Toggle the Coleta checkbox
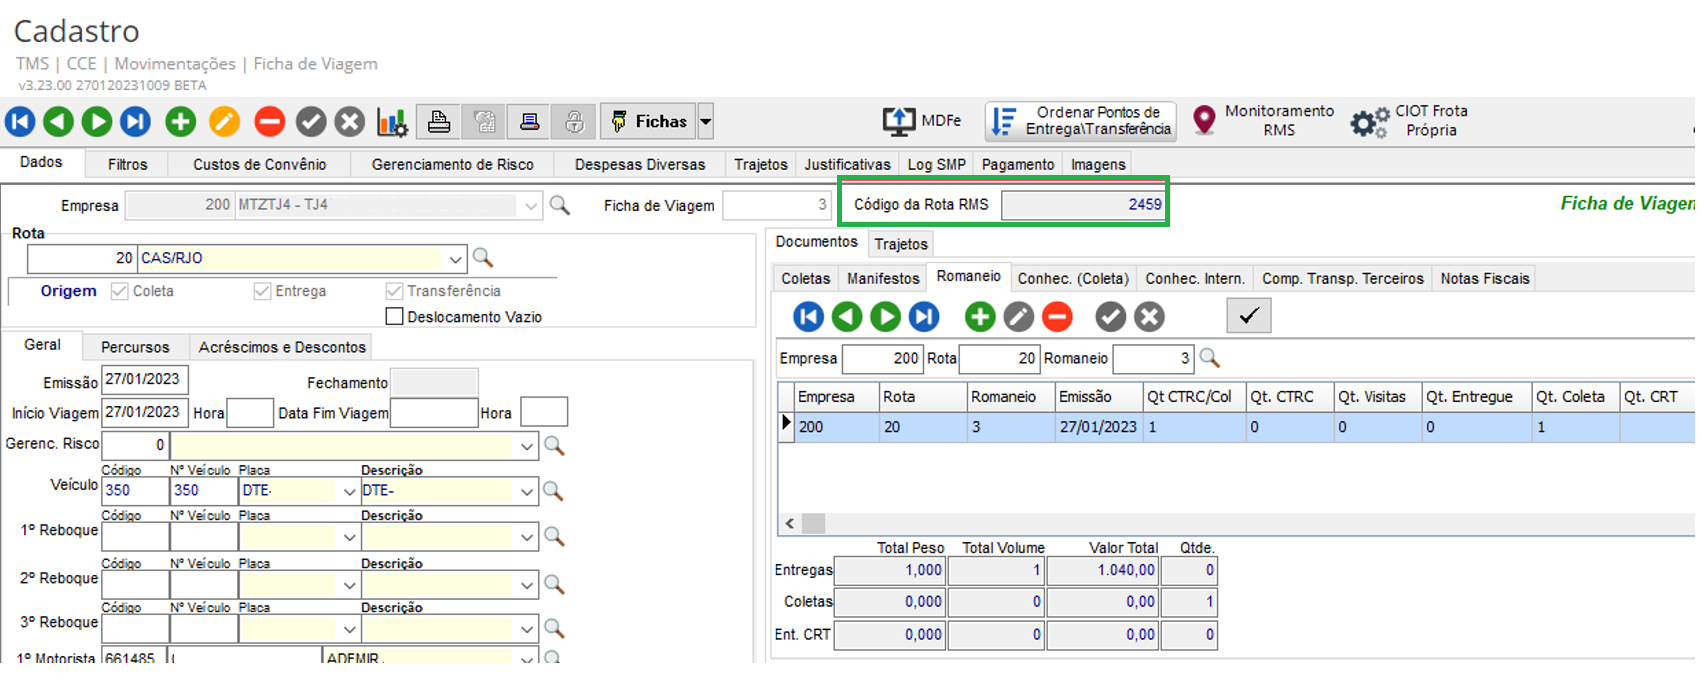 coord(120,291)
